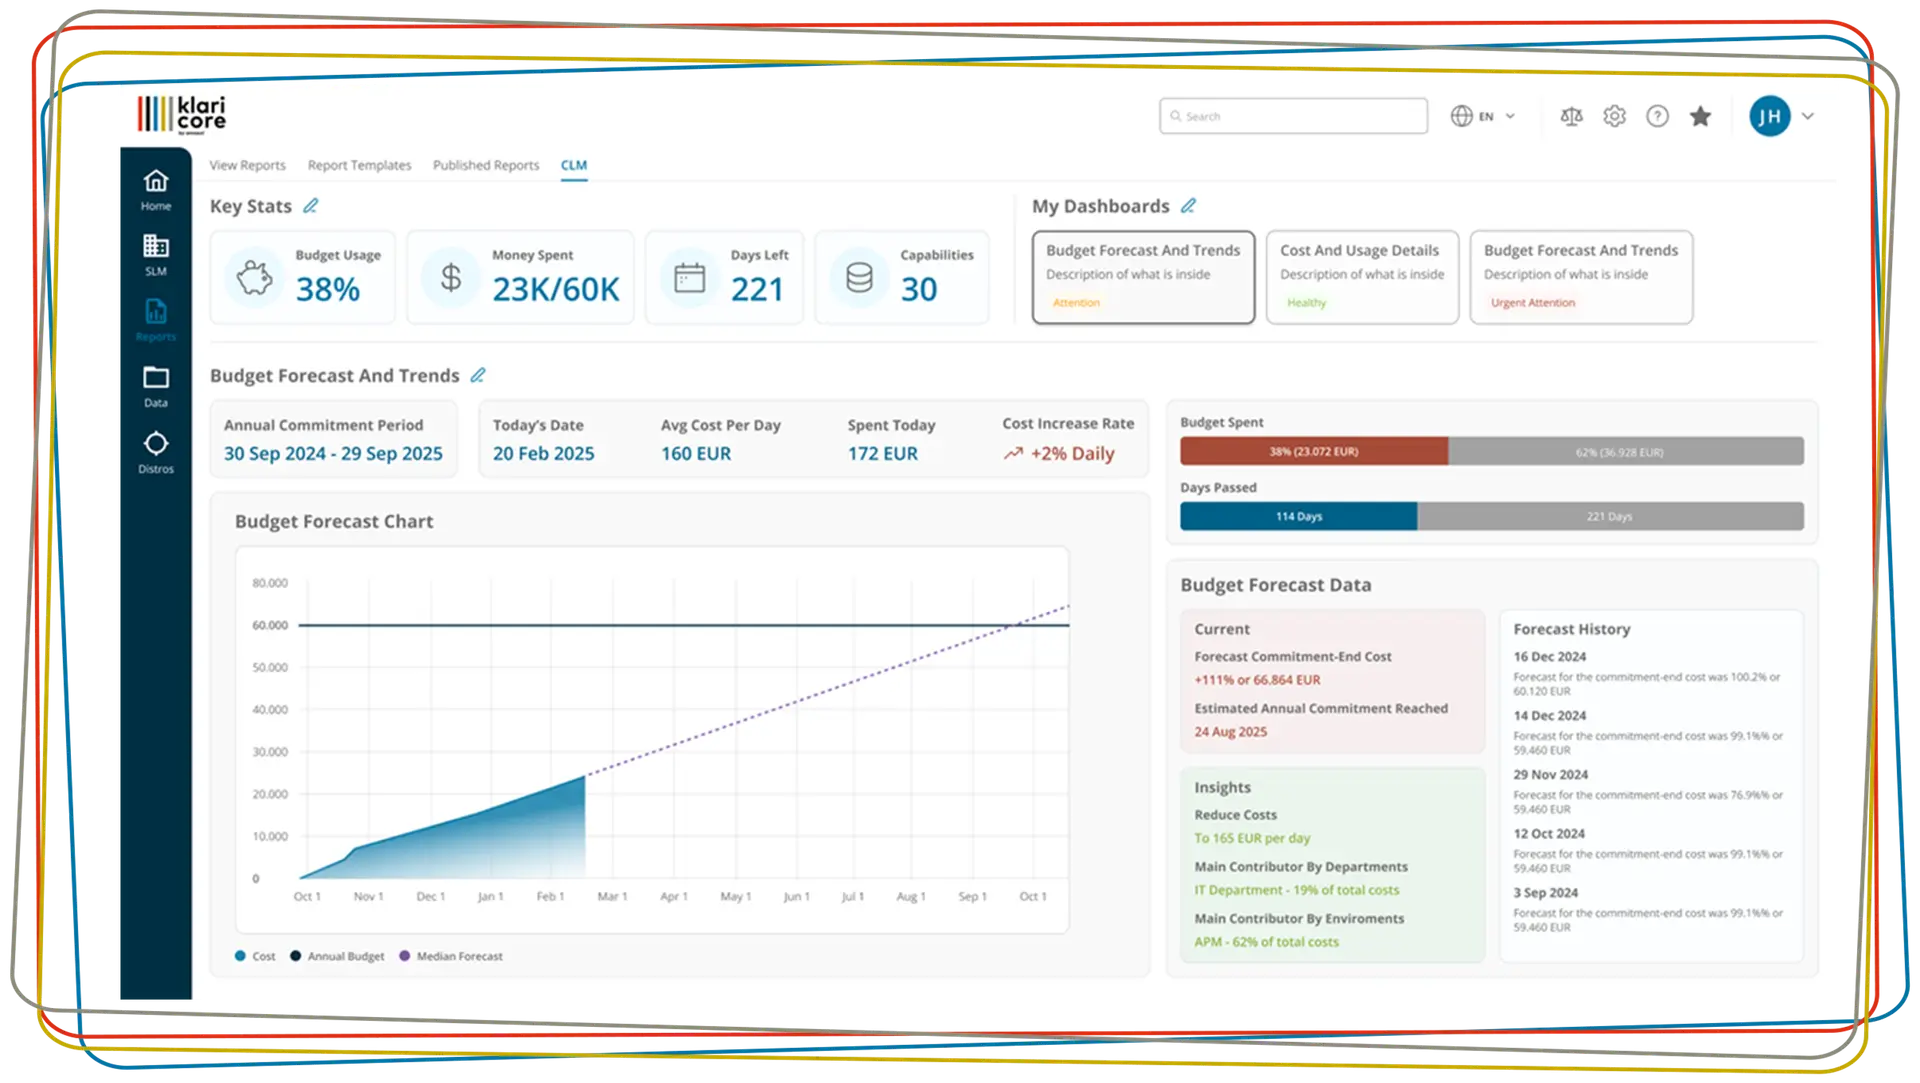Click the '30 Sep 2024 - 29 Sep 2025' period
The height and width of the screenshot is (1083, 1920).
333,454
